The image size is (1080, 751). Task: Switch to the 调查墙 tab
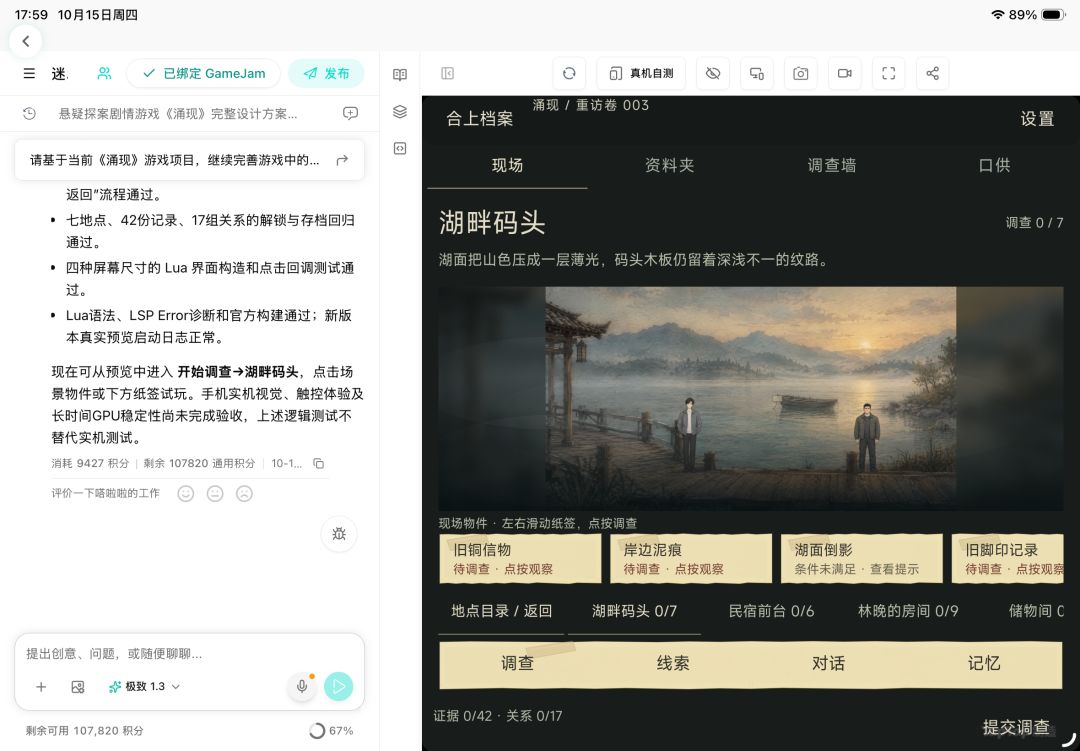[832, 165]
